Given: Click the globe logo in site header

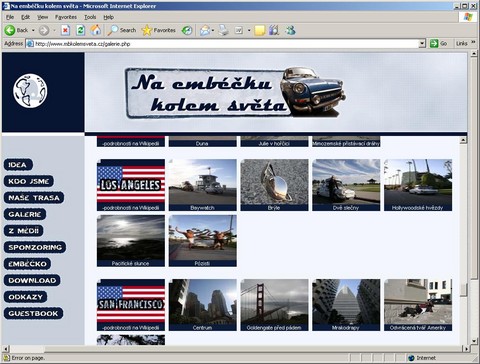Looking at the screenshot, I should 30,91.
